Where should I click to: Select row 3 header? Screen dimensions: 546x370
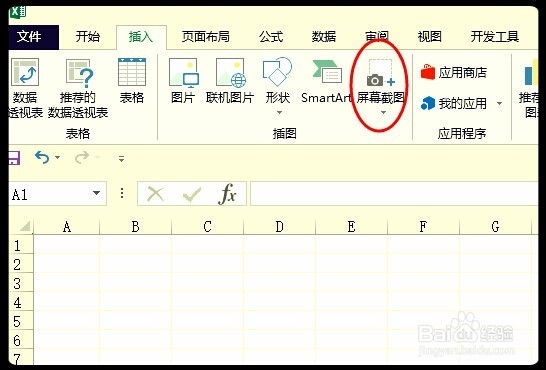point(21,283)
